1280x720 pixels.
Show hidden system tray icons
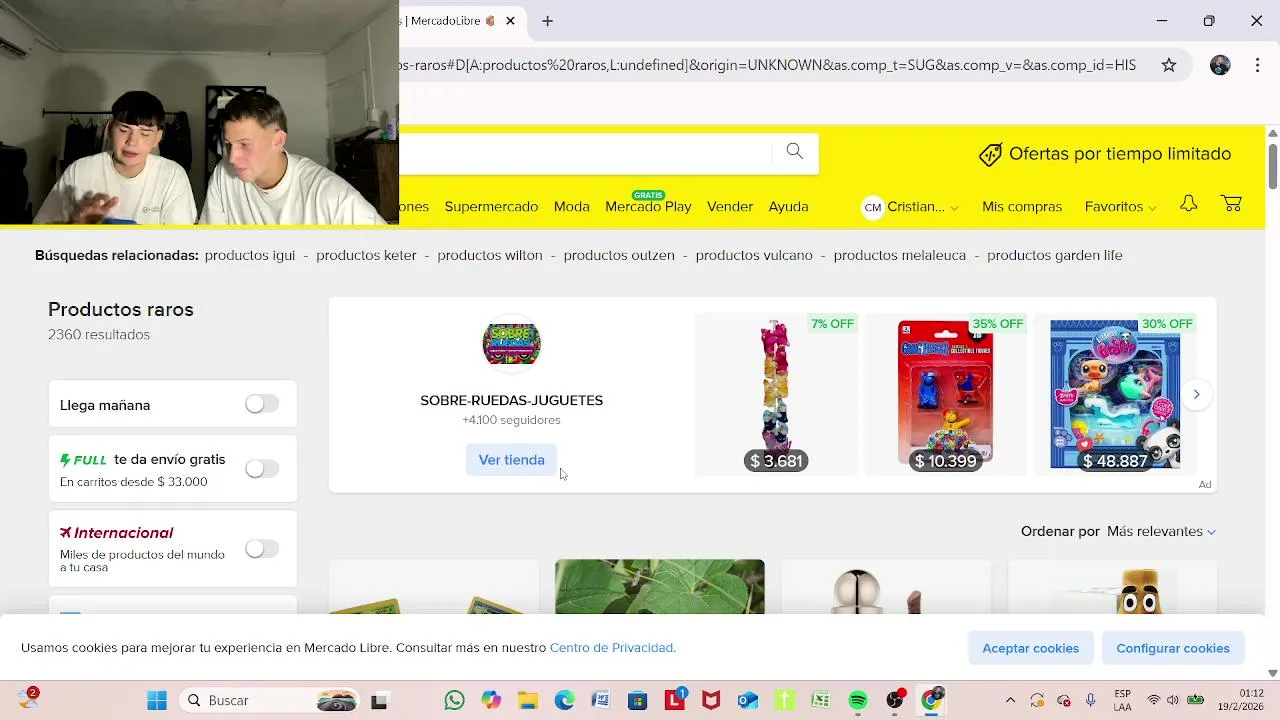[x=1010, y=700]
